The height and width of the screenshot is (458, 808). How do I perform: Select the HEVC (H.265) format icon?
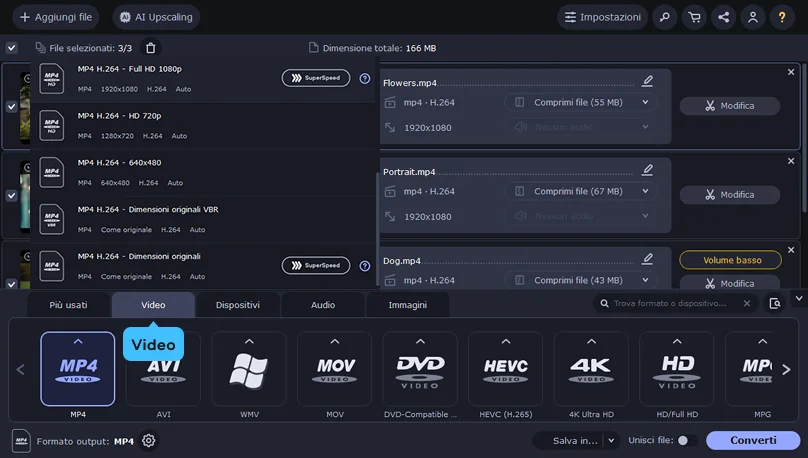pos(506,369)
